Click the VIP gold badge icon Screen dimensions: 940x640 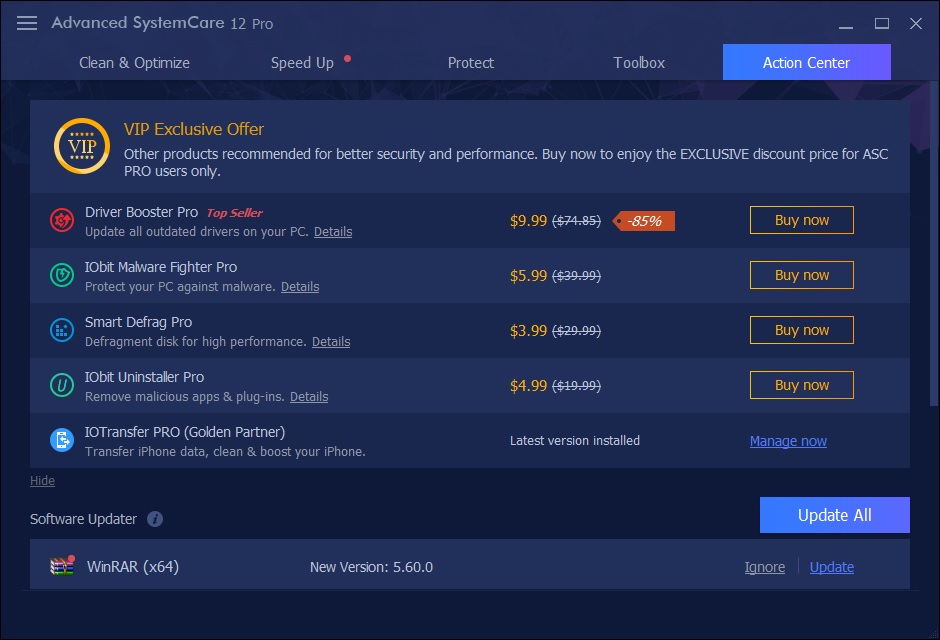click(82, 146)
